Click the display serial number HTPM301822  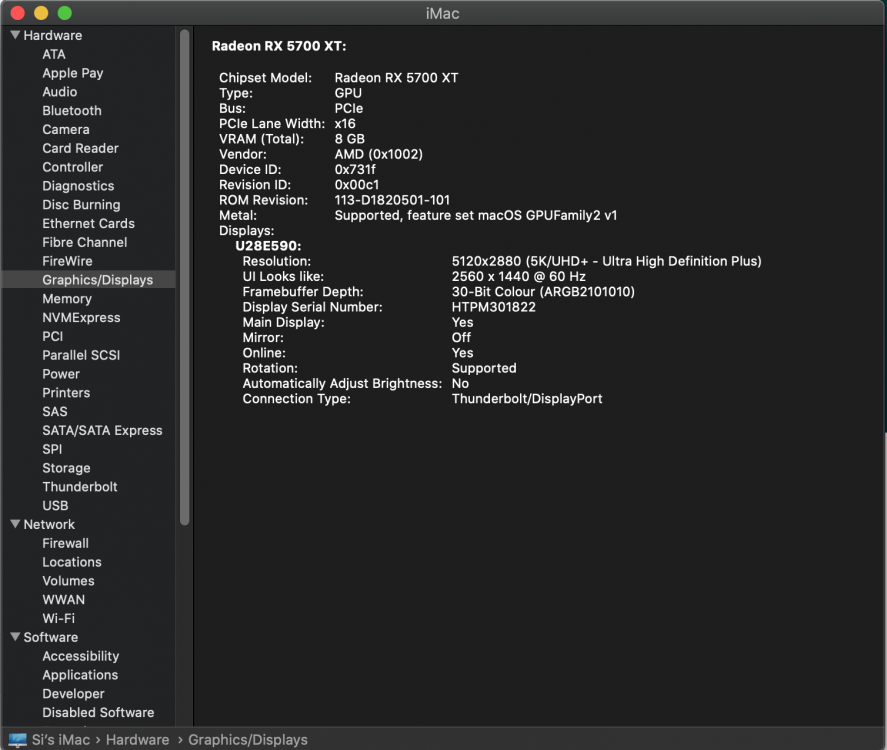(x=493, y=307)
